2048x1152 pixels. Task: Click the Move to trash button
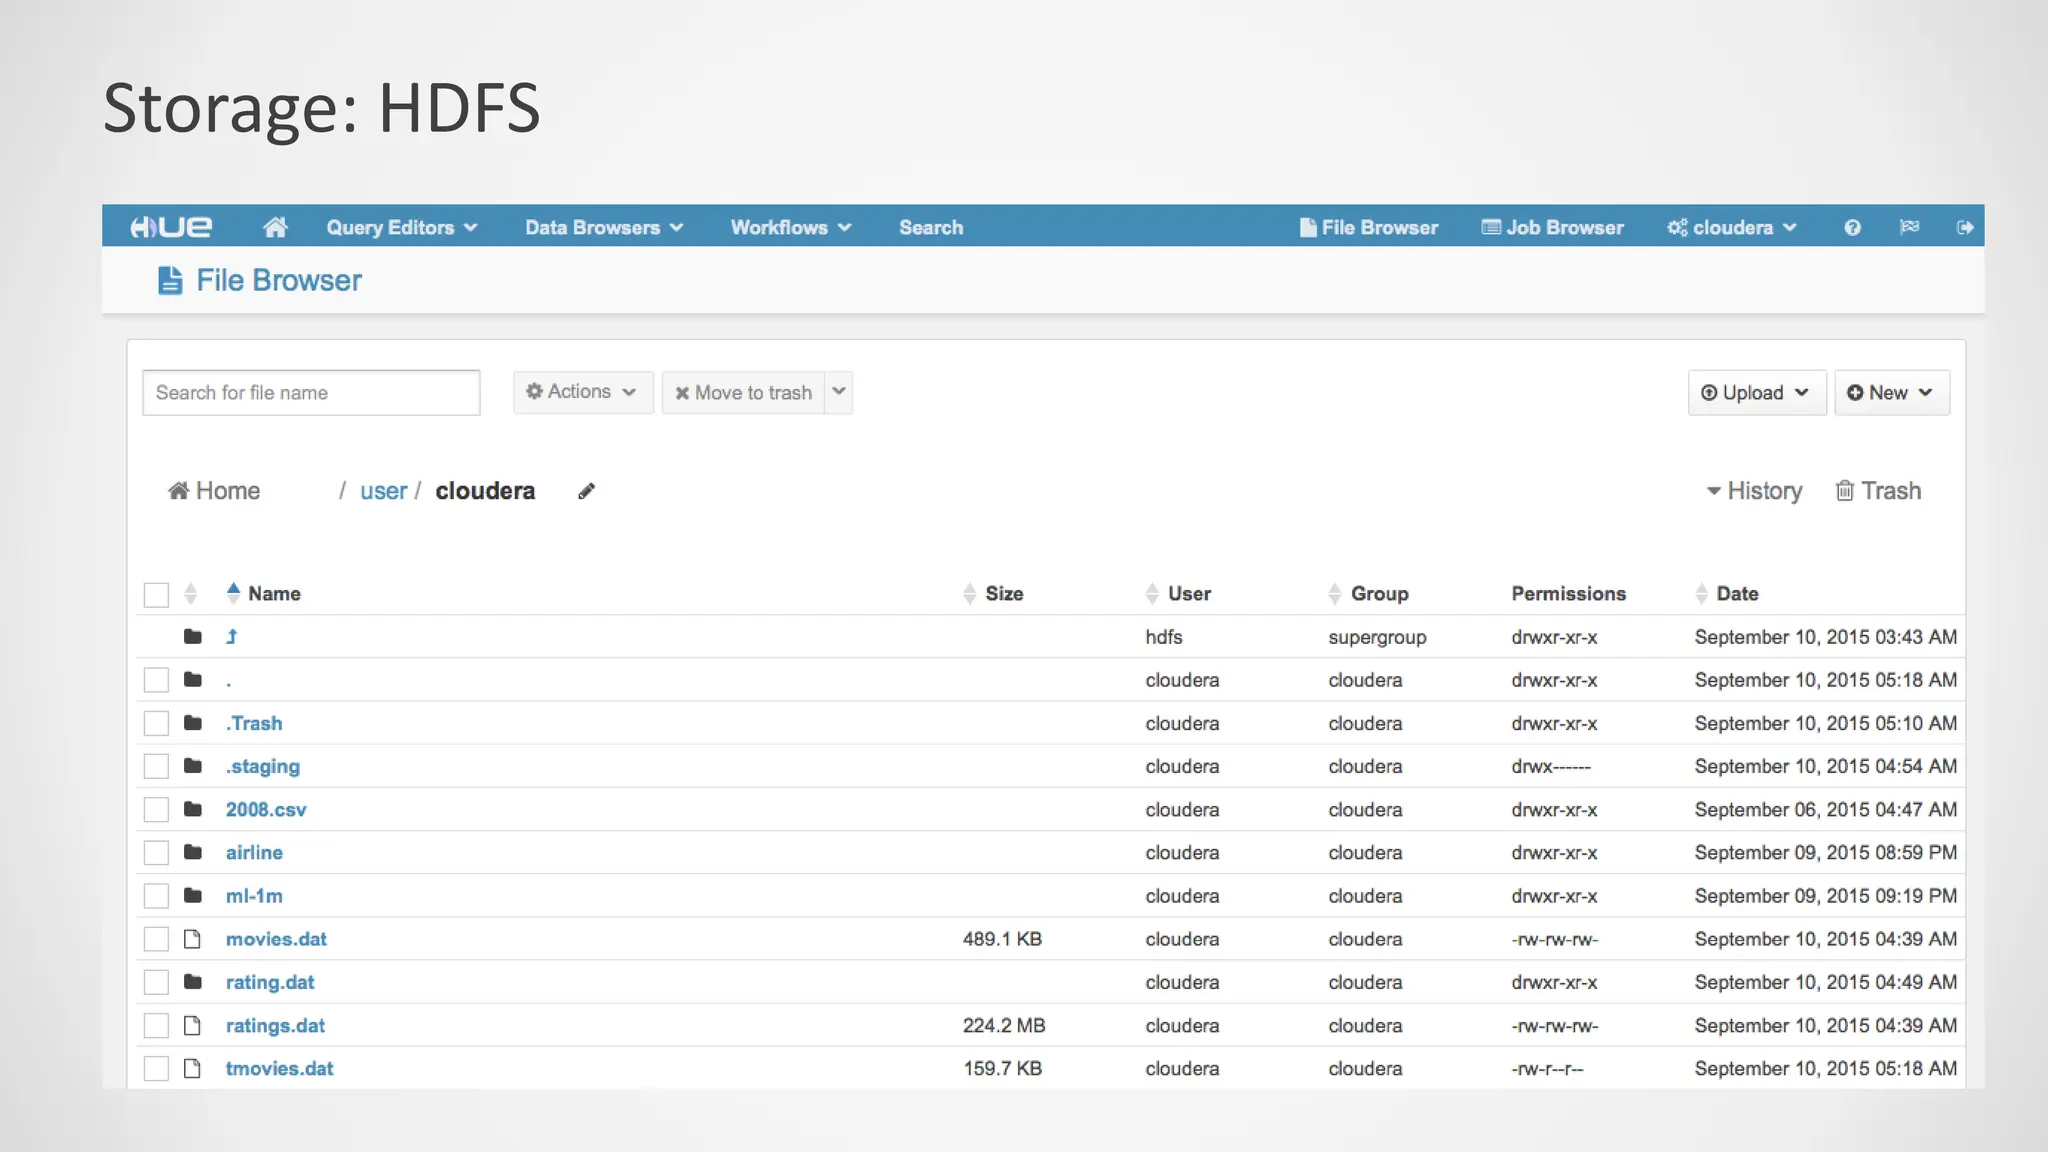[x=744, y=392]
